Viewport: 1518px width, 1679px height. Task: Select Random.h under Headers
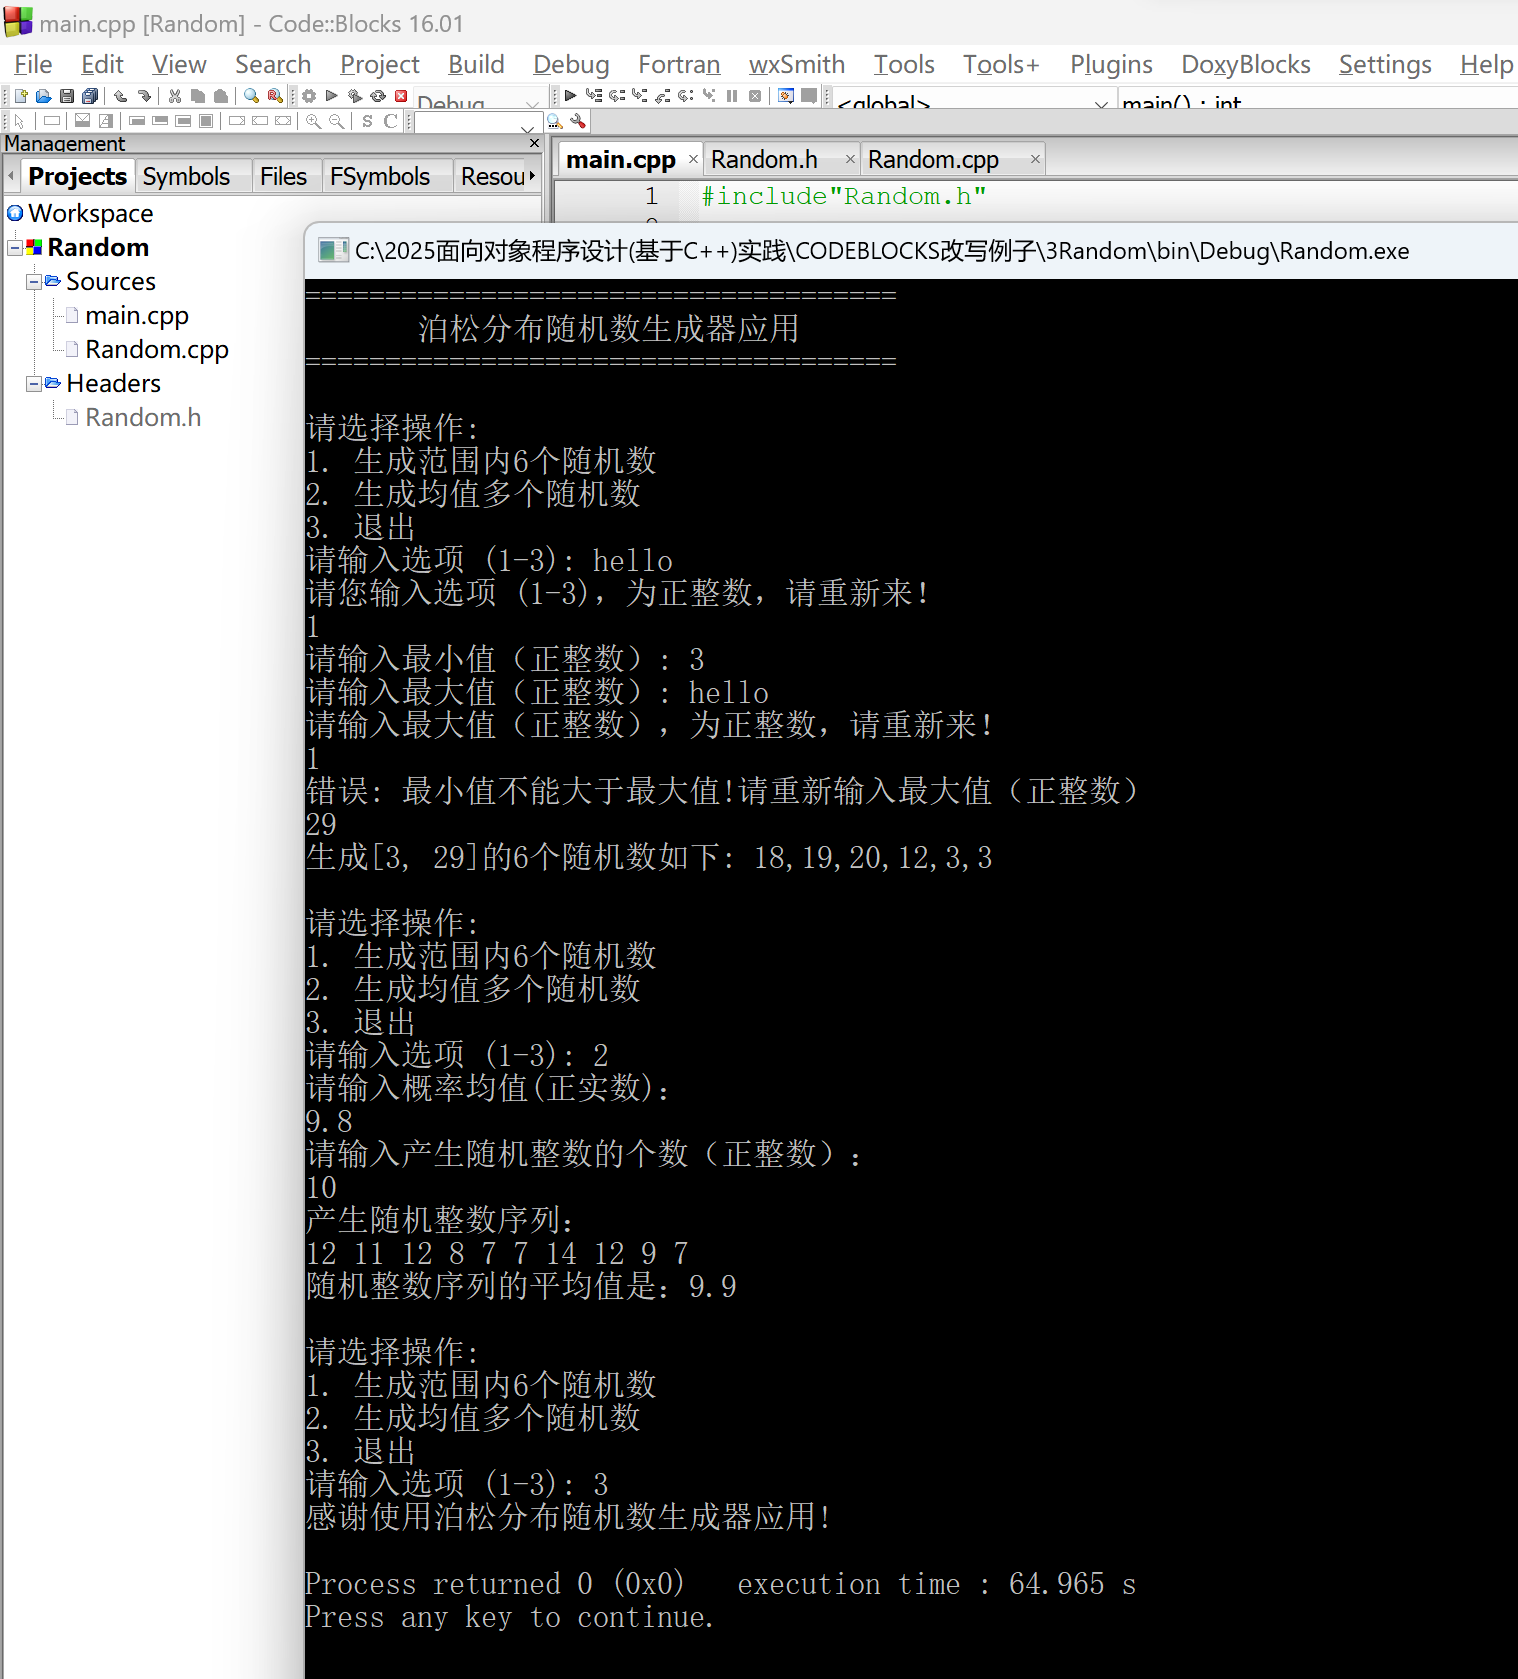pos(142,418)
